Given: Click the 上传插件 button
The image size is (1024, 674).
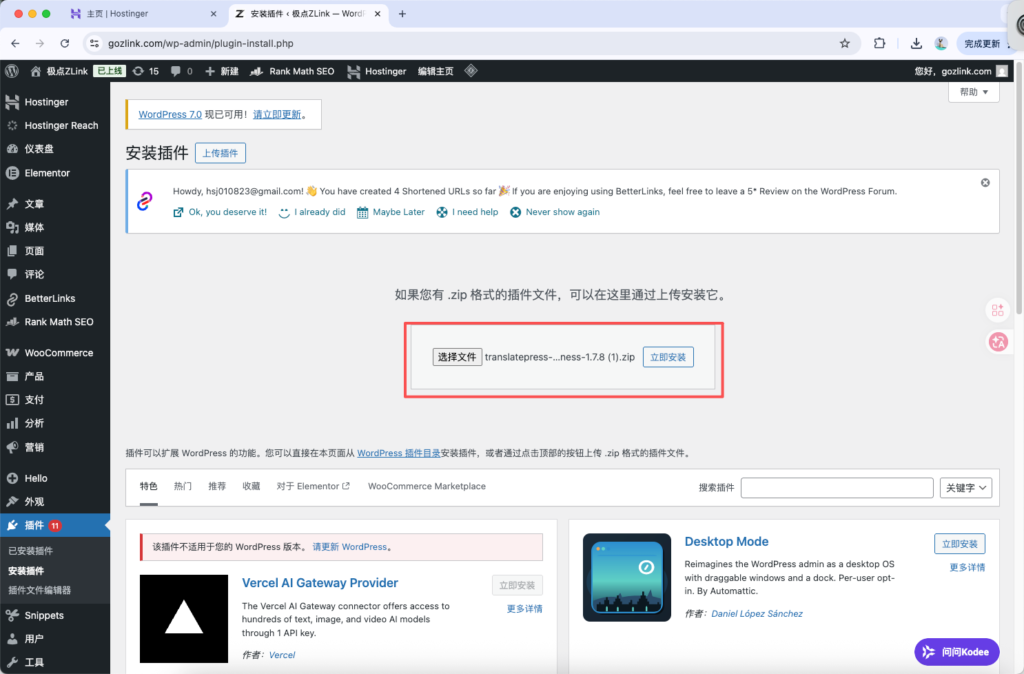Looking at the screenshot, I should [220, 153].
